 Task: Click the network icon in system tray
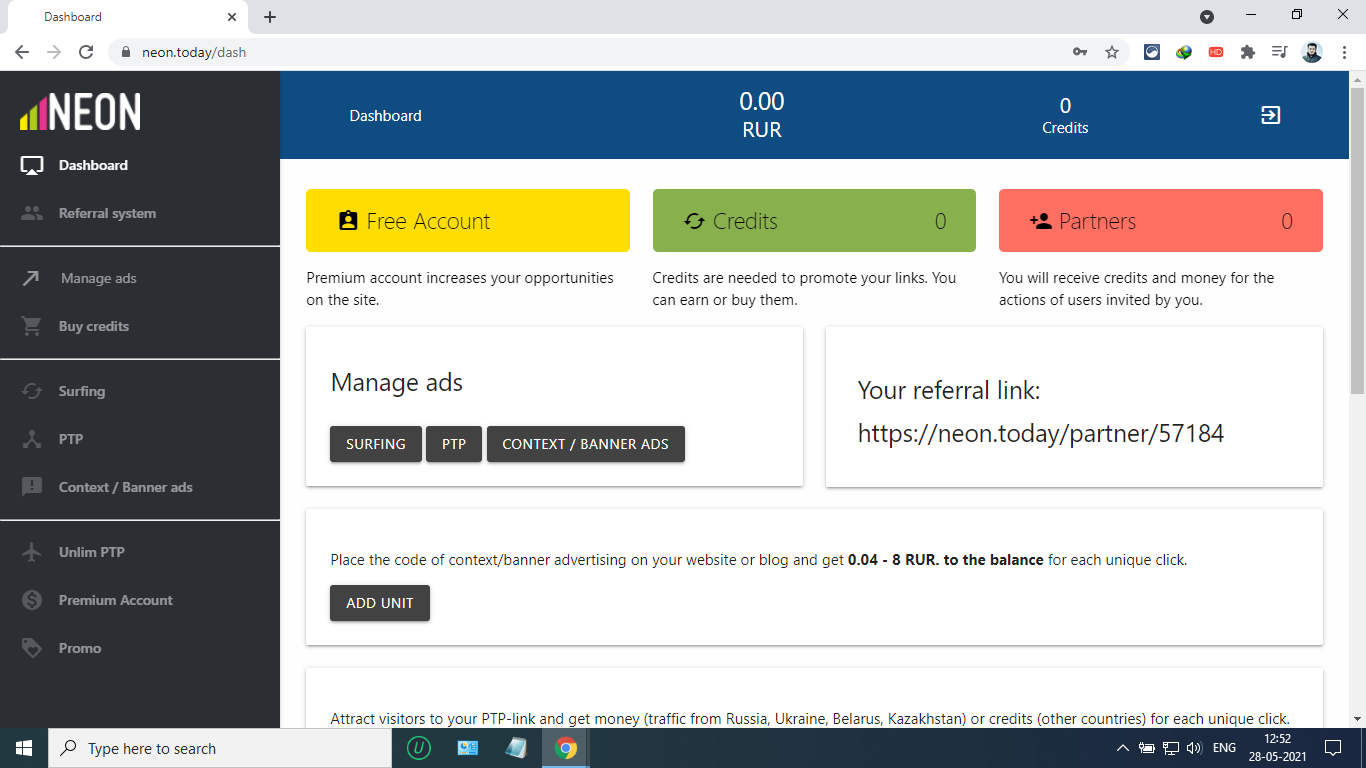(x=1171, y=748)
